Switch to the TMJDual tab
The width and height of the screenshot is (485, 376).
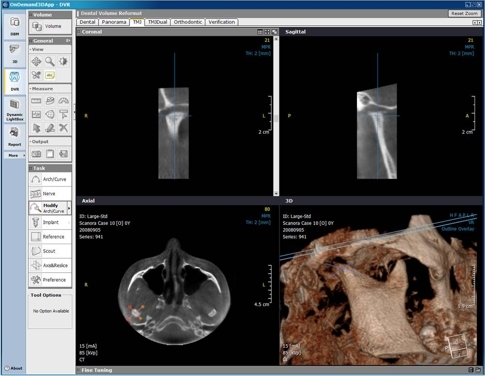[x=157, y=22]
